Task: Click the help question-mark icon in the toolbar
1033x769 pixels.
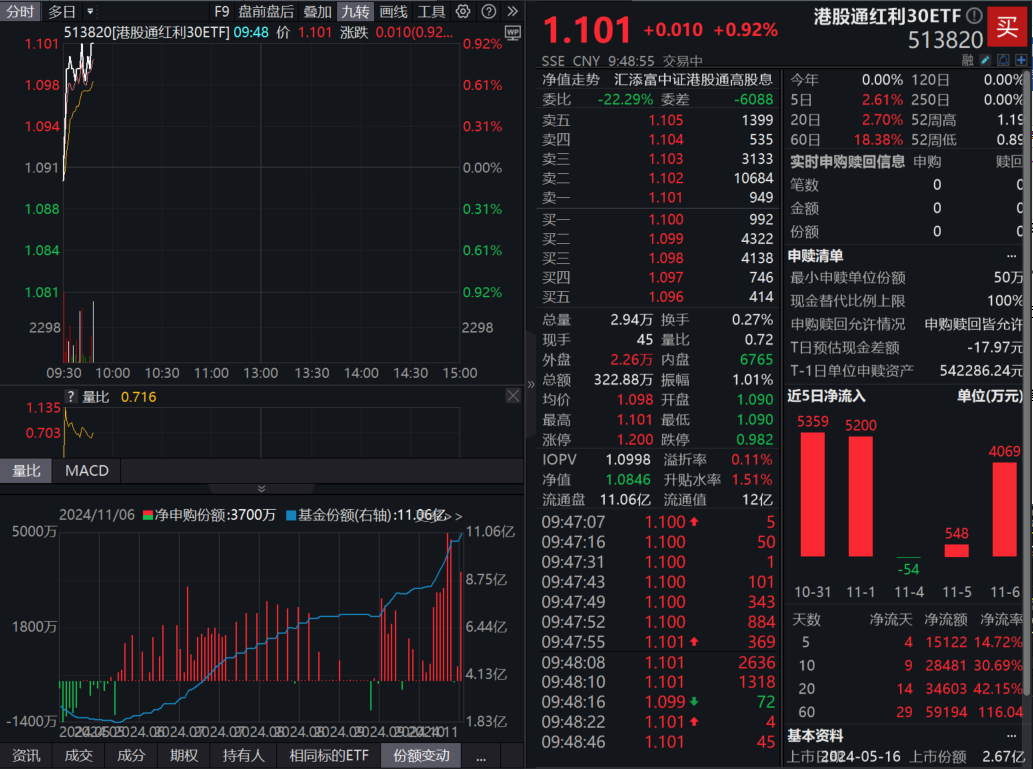Action: pos(488,11)
